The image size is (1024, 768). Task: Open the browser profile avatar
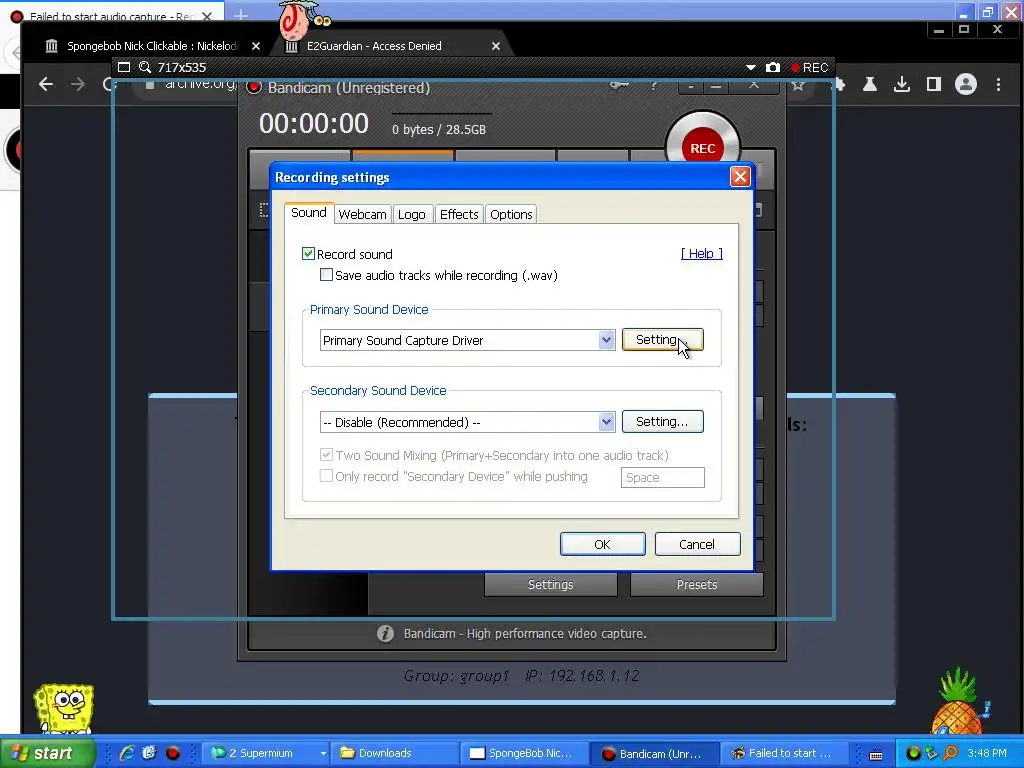[966, 84]
